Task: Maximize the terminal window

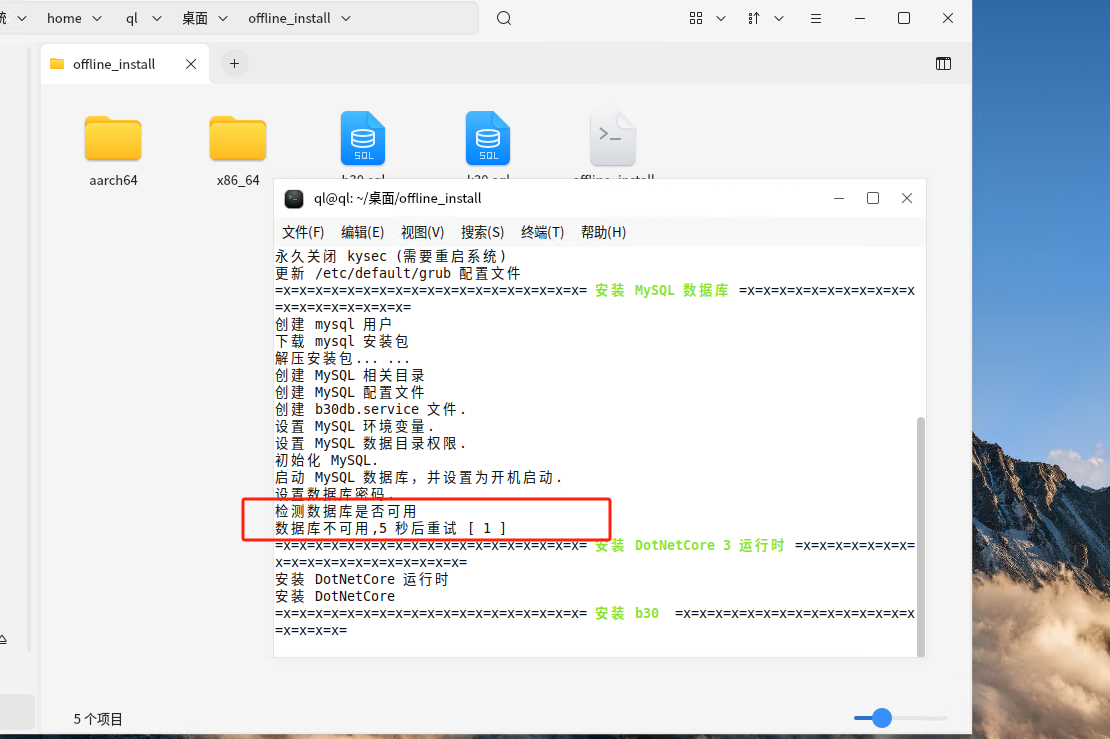Action: (x=873, y=199)
